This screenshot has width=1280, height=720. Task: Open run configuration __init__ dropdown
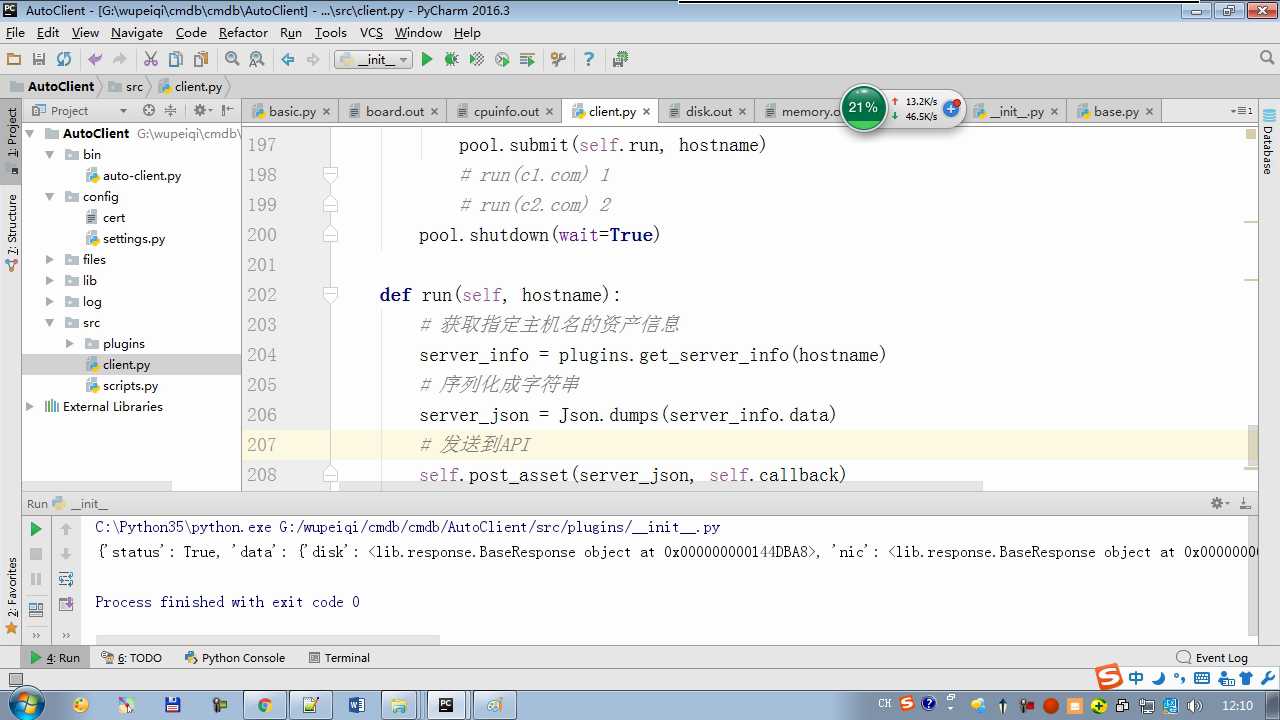pyautogui.click(x=373, y=60)
